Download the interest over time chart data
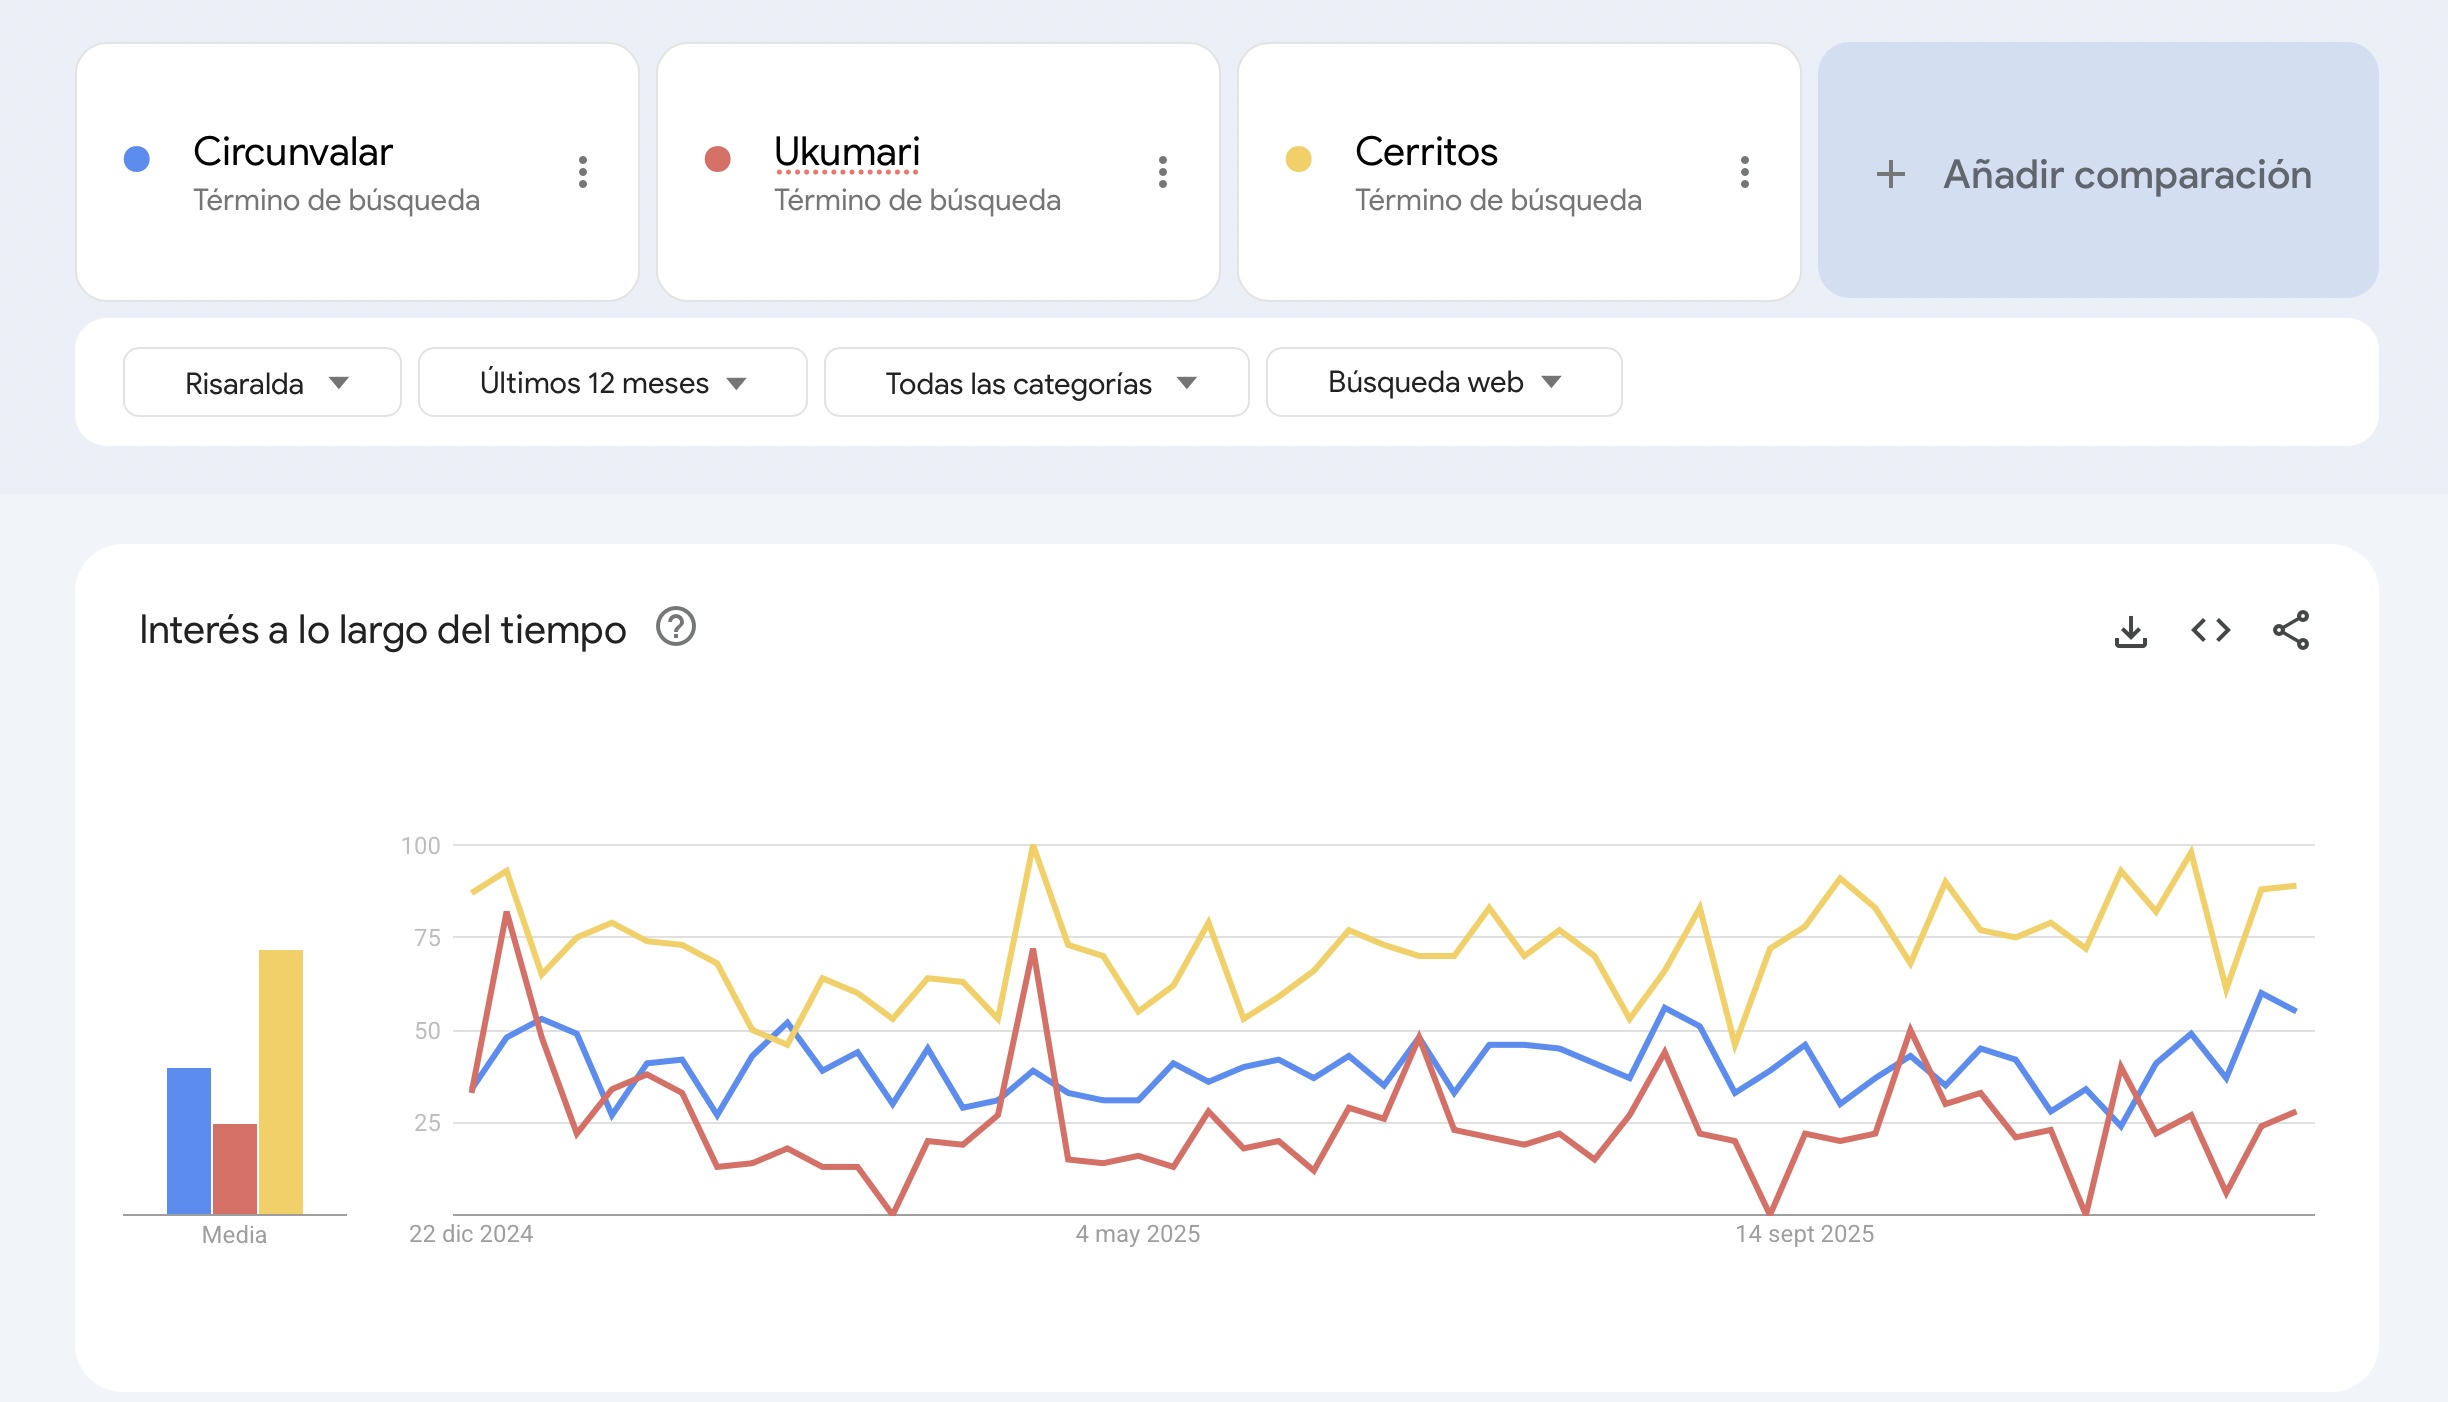 (2131, 631)
